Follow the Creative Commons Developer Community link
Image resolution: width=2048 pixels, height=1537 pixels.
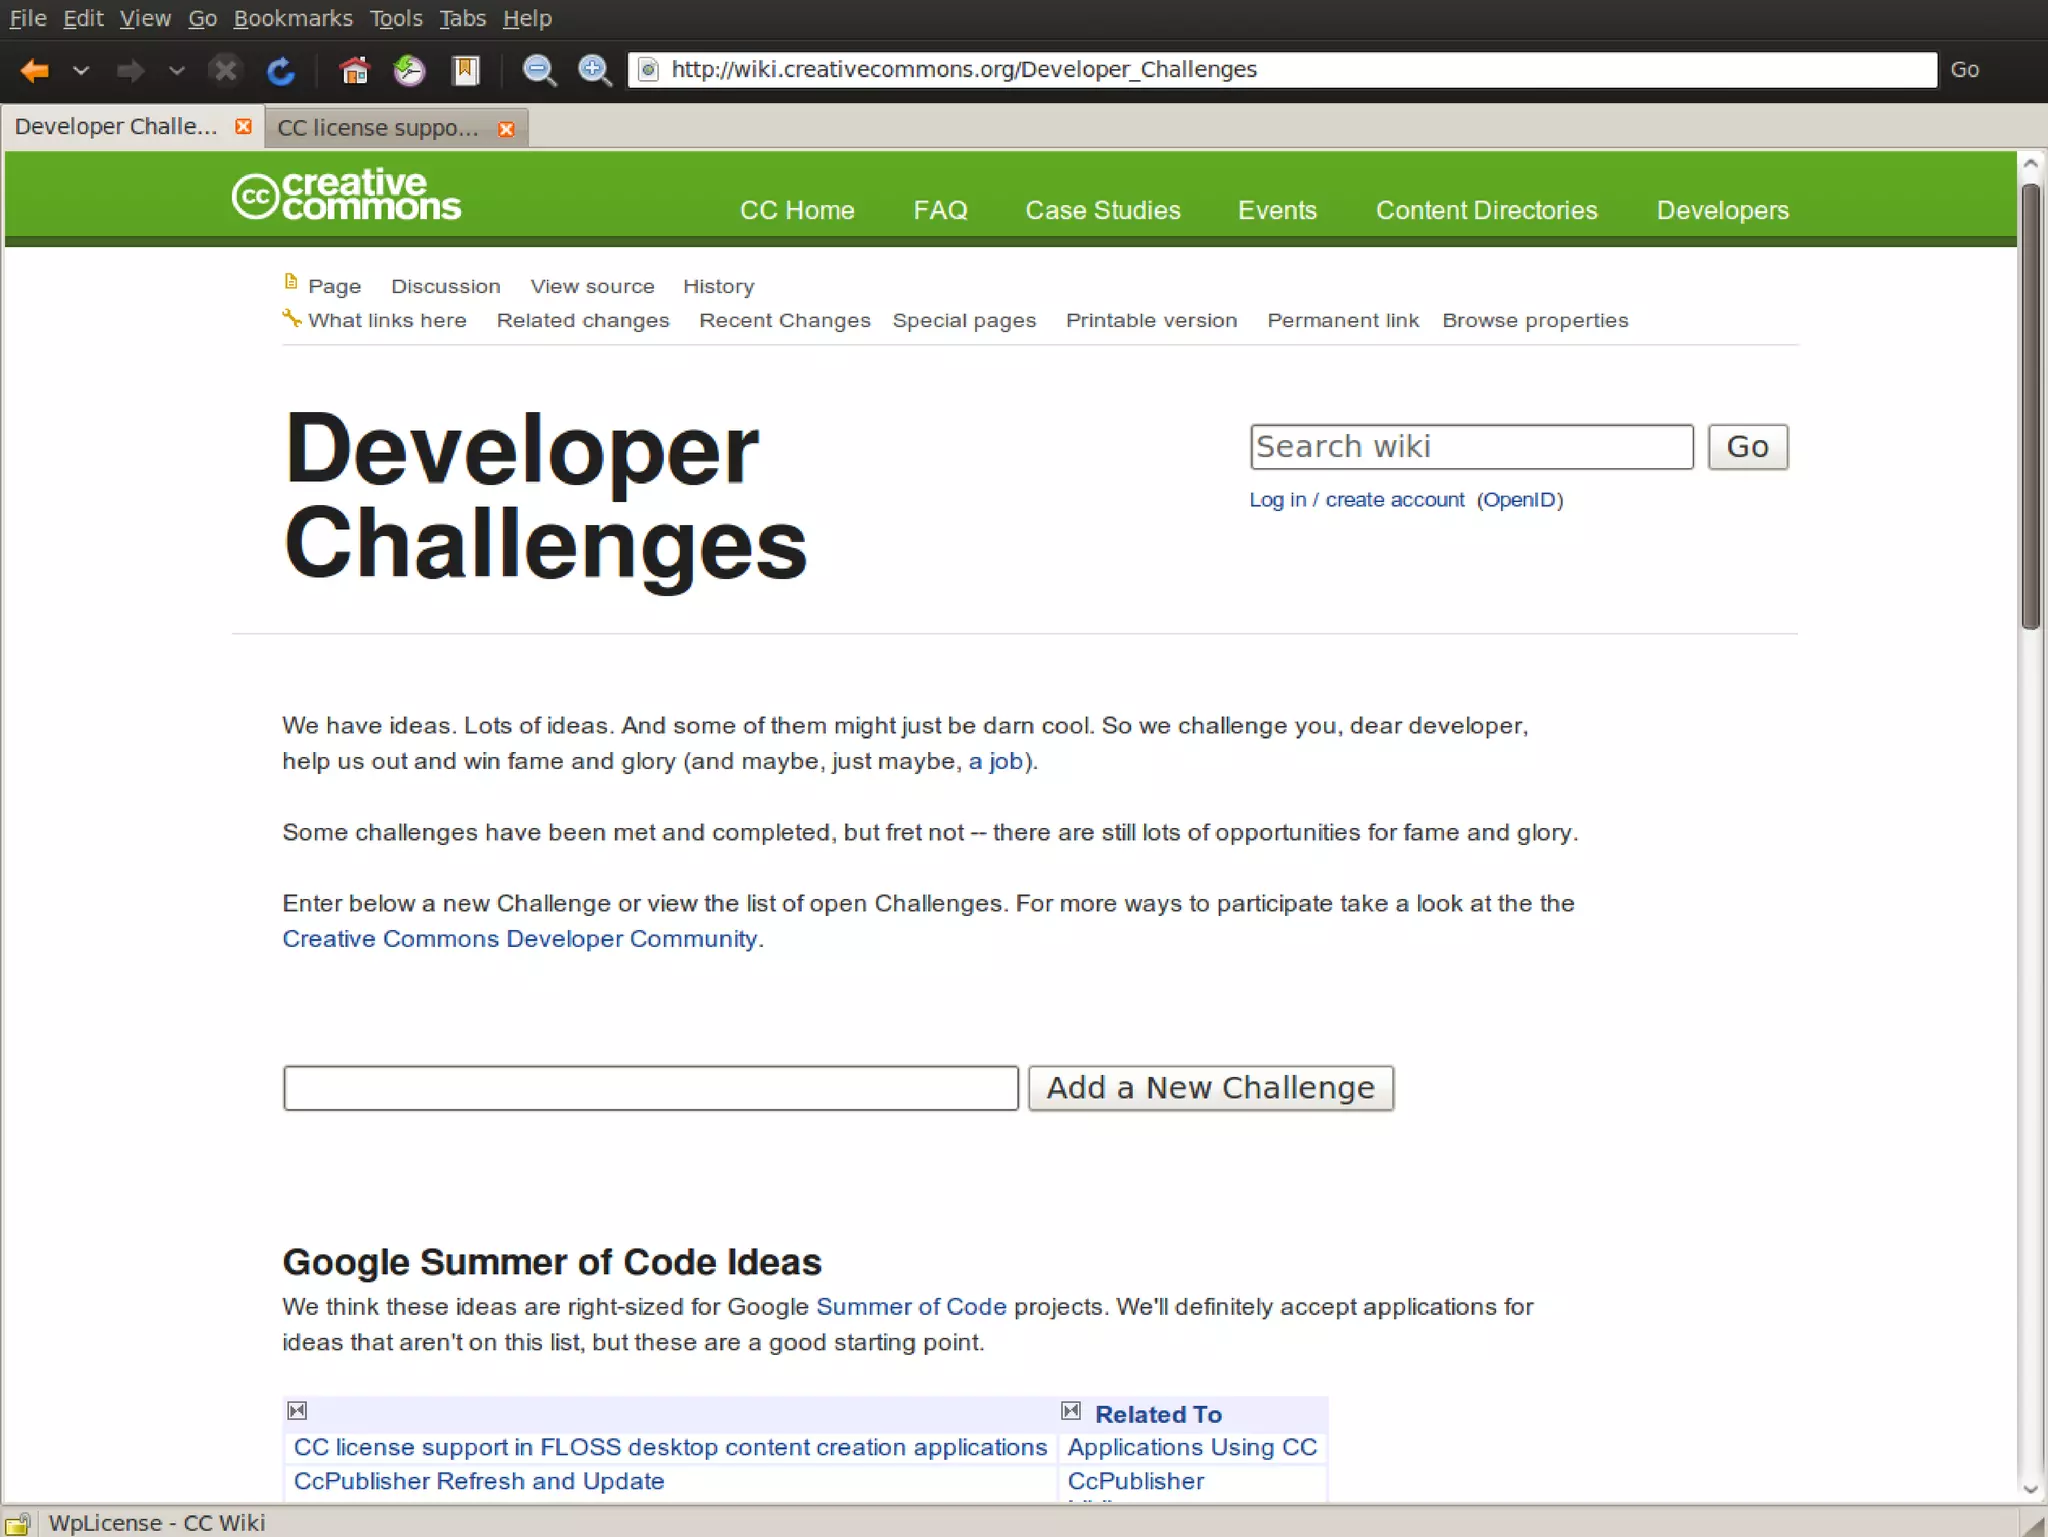click(x=519, y=939)
